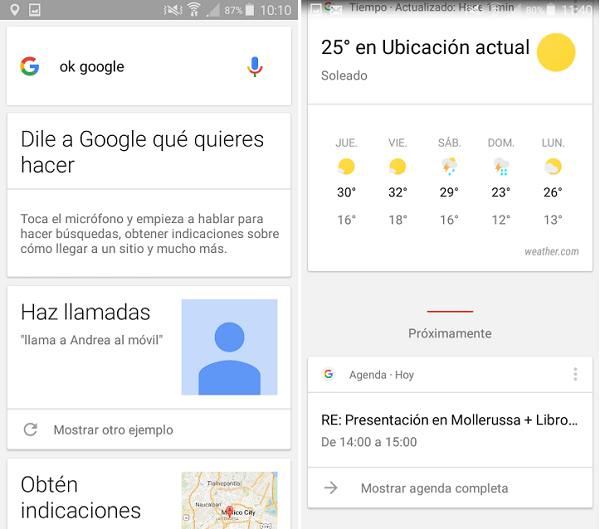Tap the 26° high temperature for LUN.
600x529 pixels.
553,192
